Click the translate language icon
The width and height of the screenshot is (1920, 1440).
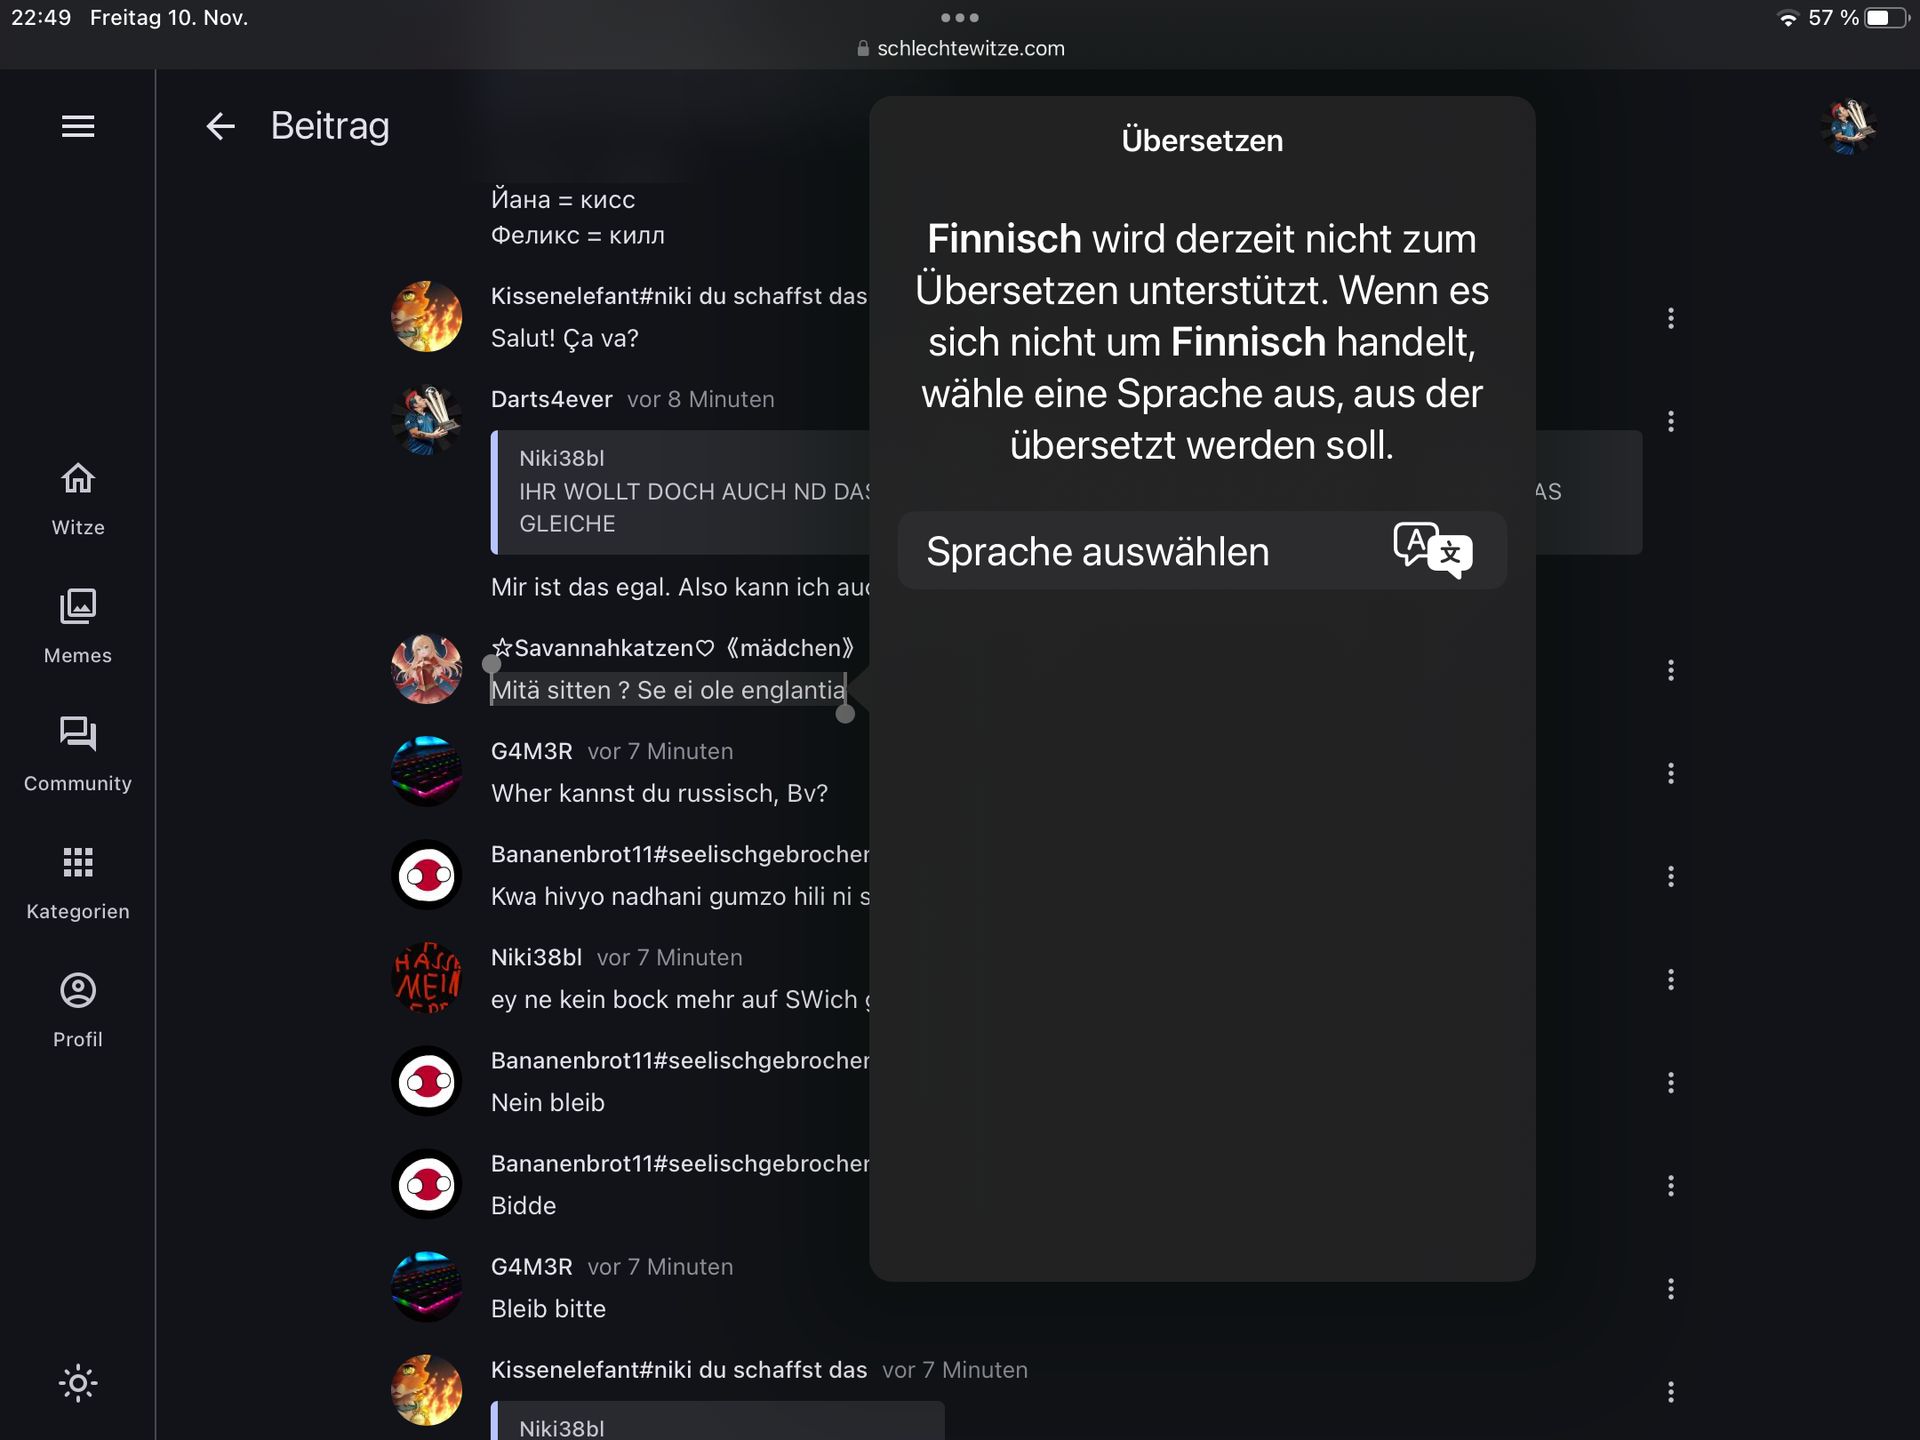1432,550
